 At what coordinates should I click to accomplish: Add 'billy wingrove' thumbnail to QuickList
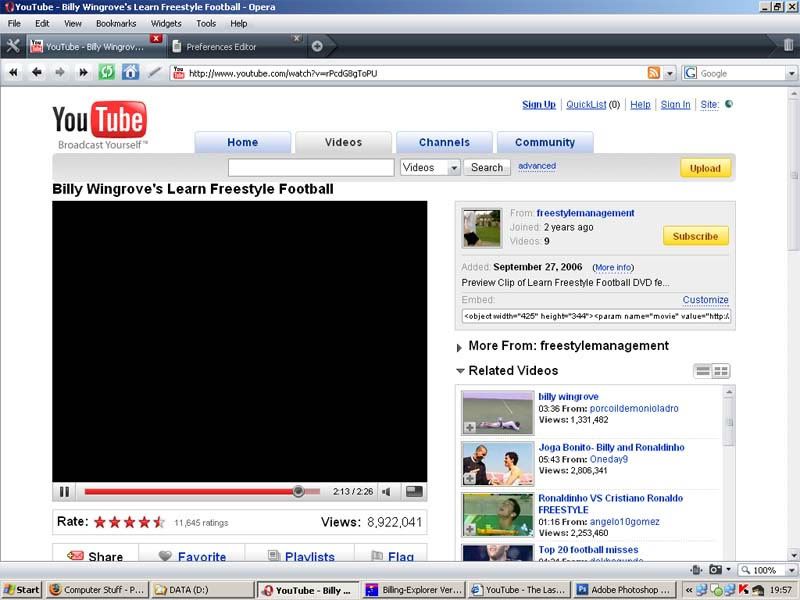point(470,428)
